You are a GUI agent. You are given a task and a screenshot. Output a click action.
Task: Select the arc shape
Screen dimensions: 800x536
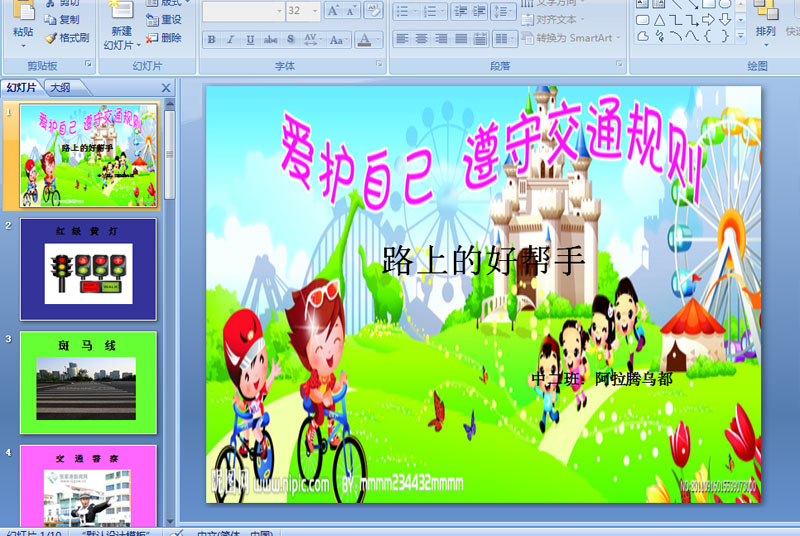(x=676, y=36)
